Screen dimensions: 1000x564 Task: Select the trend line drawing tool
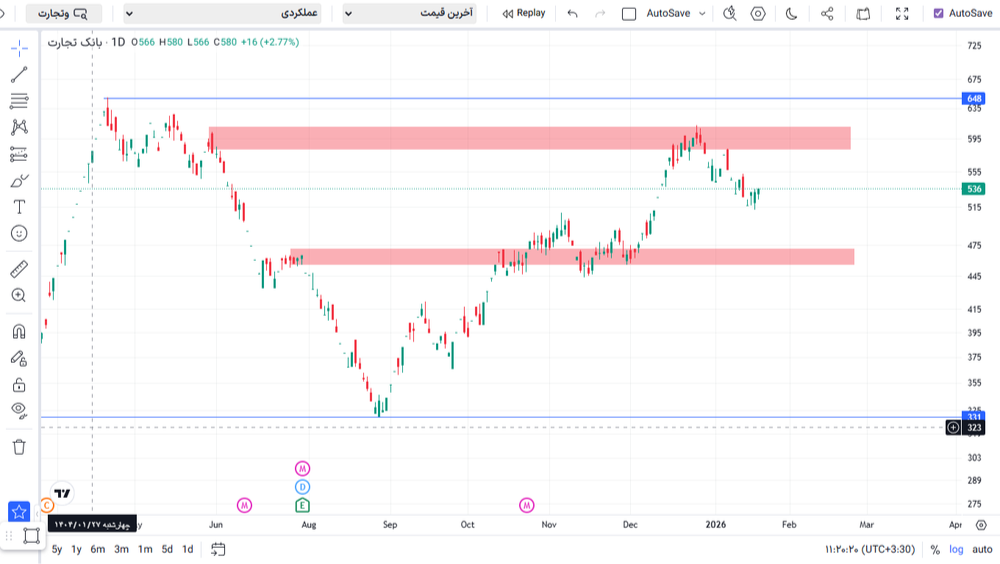[19, 74]
